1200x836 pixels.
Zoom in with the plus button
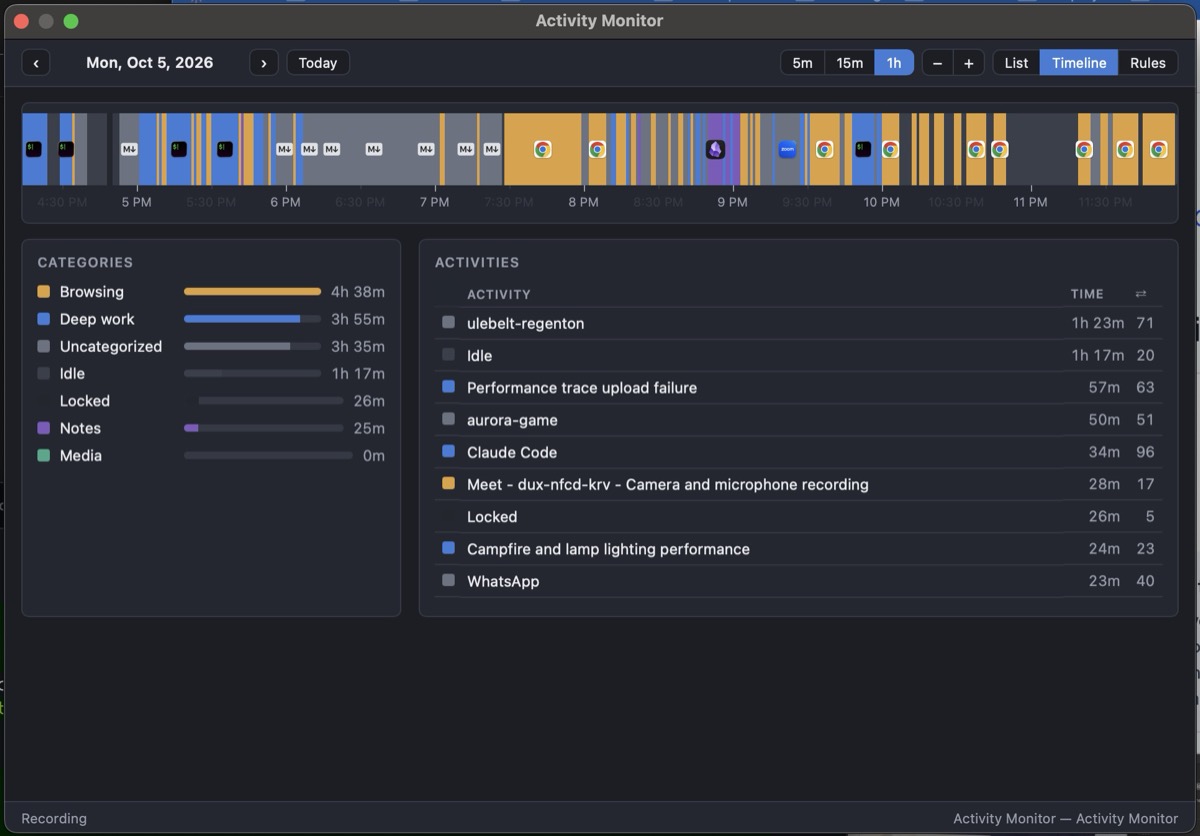969,63
